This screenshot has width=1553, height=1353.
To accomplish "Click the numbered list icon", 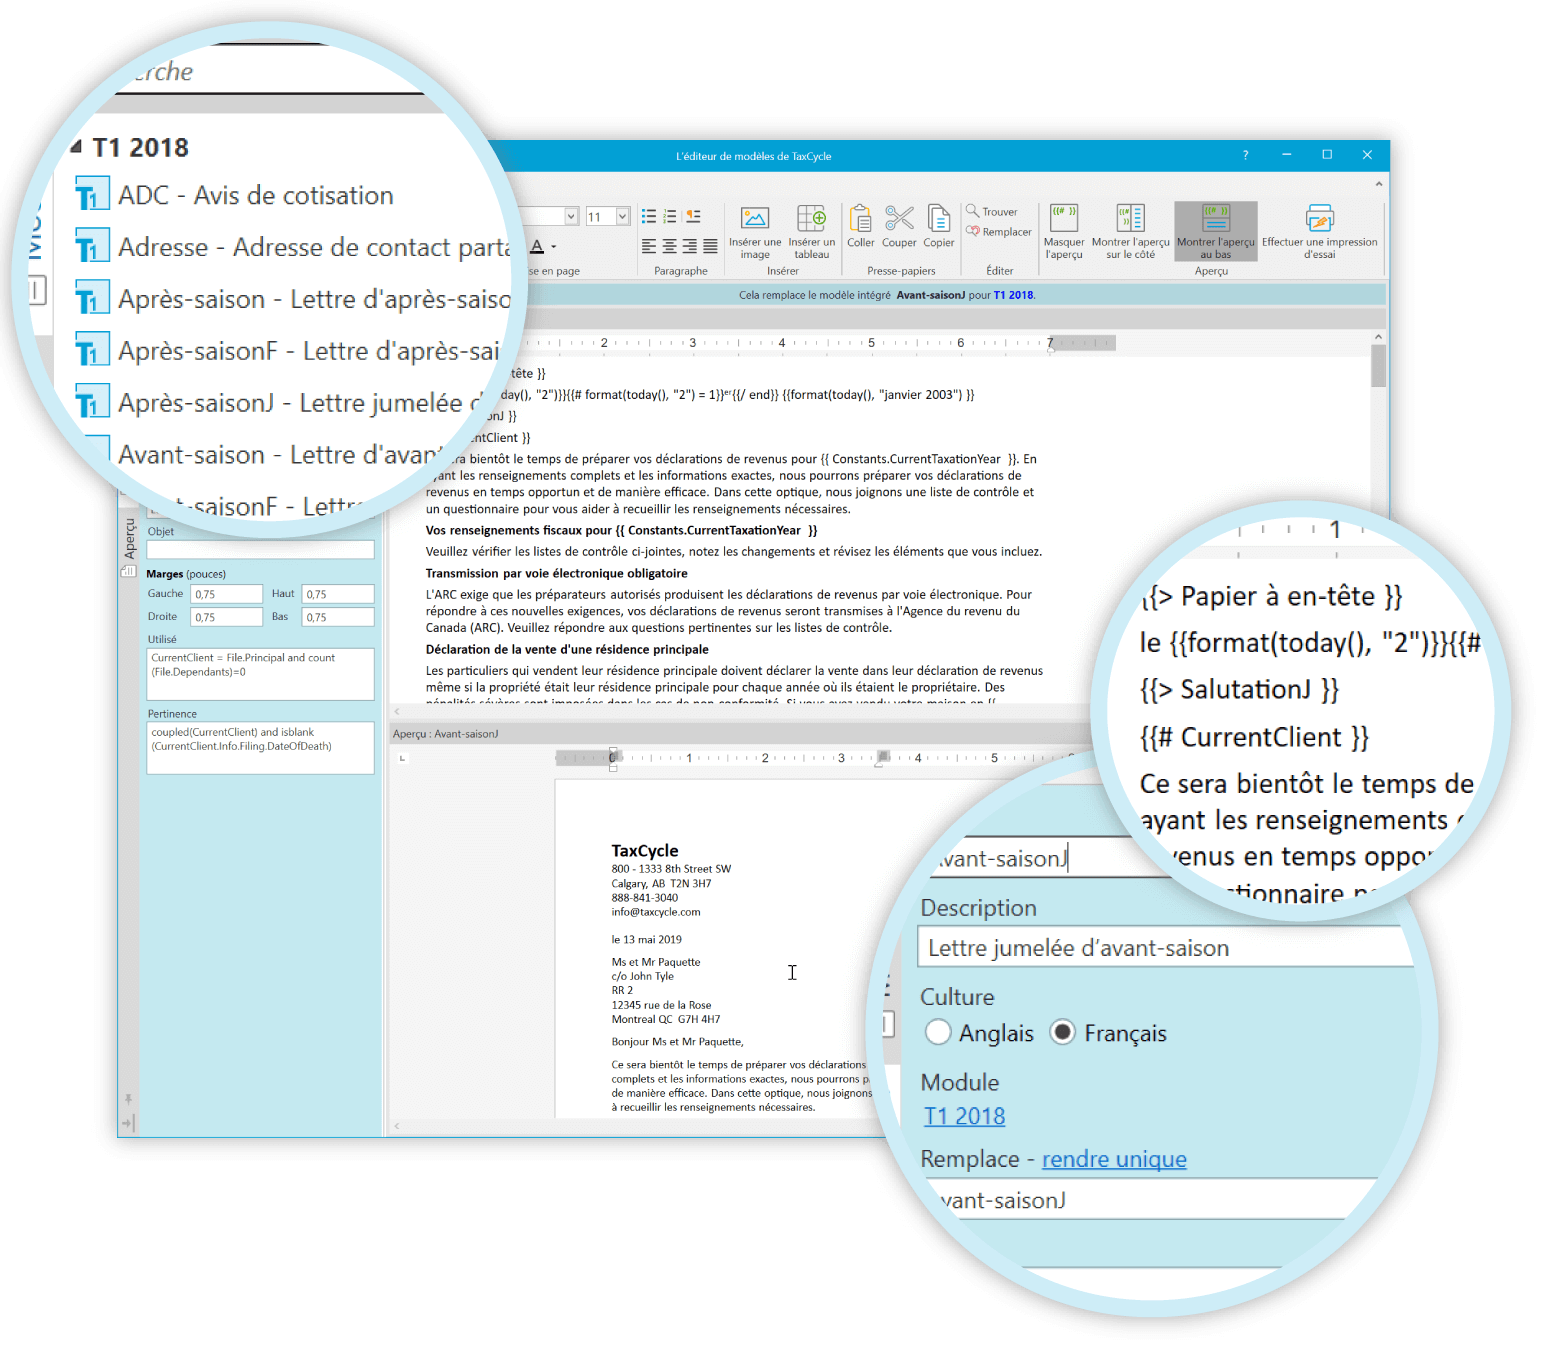I will pyautogui.click(x=670, y=216).
